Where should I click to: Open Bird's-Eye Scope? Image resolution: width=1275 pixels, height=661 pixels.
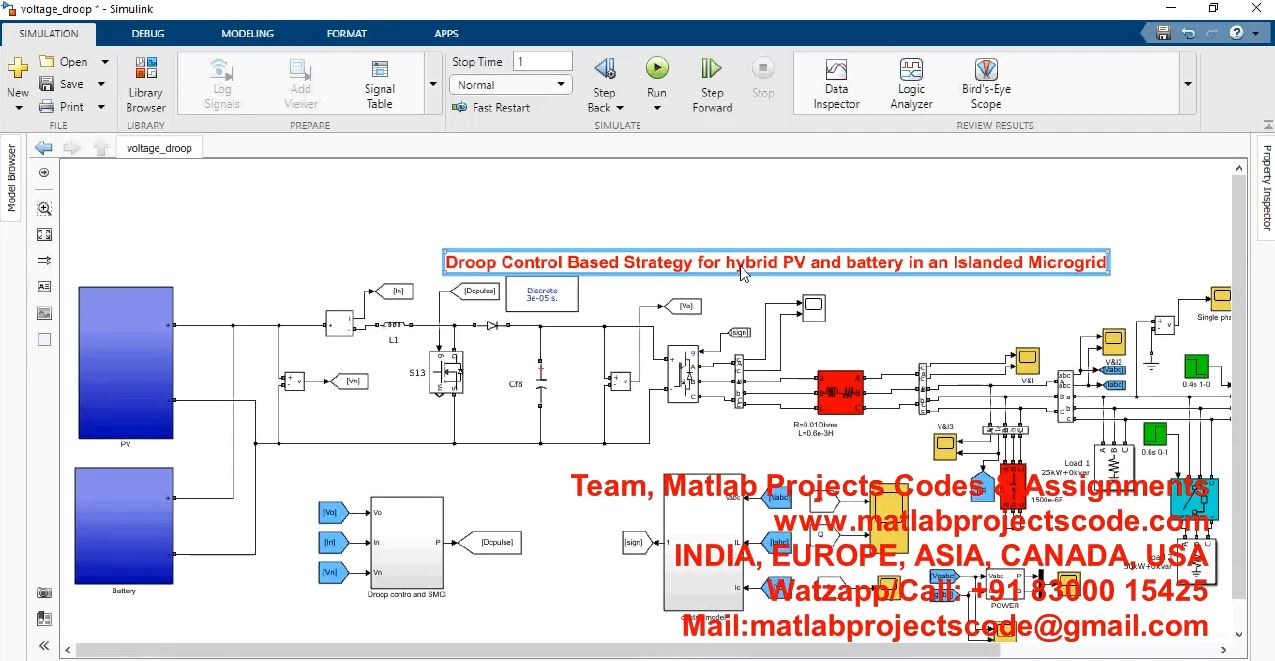(x=986, y=84)
